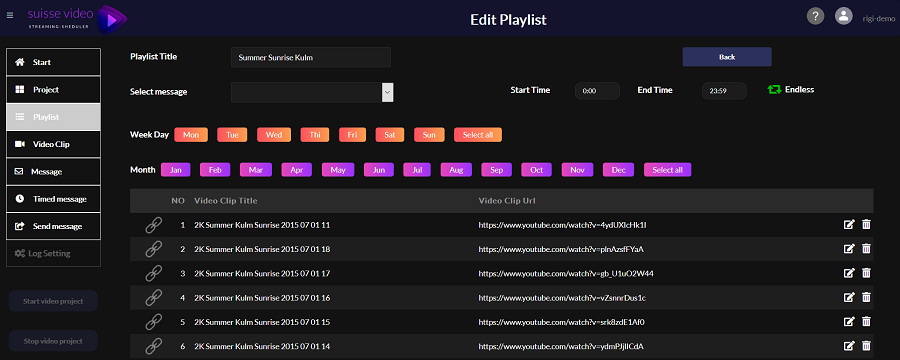Viewport: 900px width, 360px height.
Task: Toggle Mar month
Action: pos(256,170)
